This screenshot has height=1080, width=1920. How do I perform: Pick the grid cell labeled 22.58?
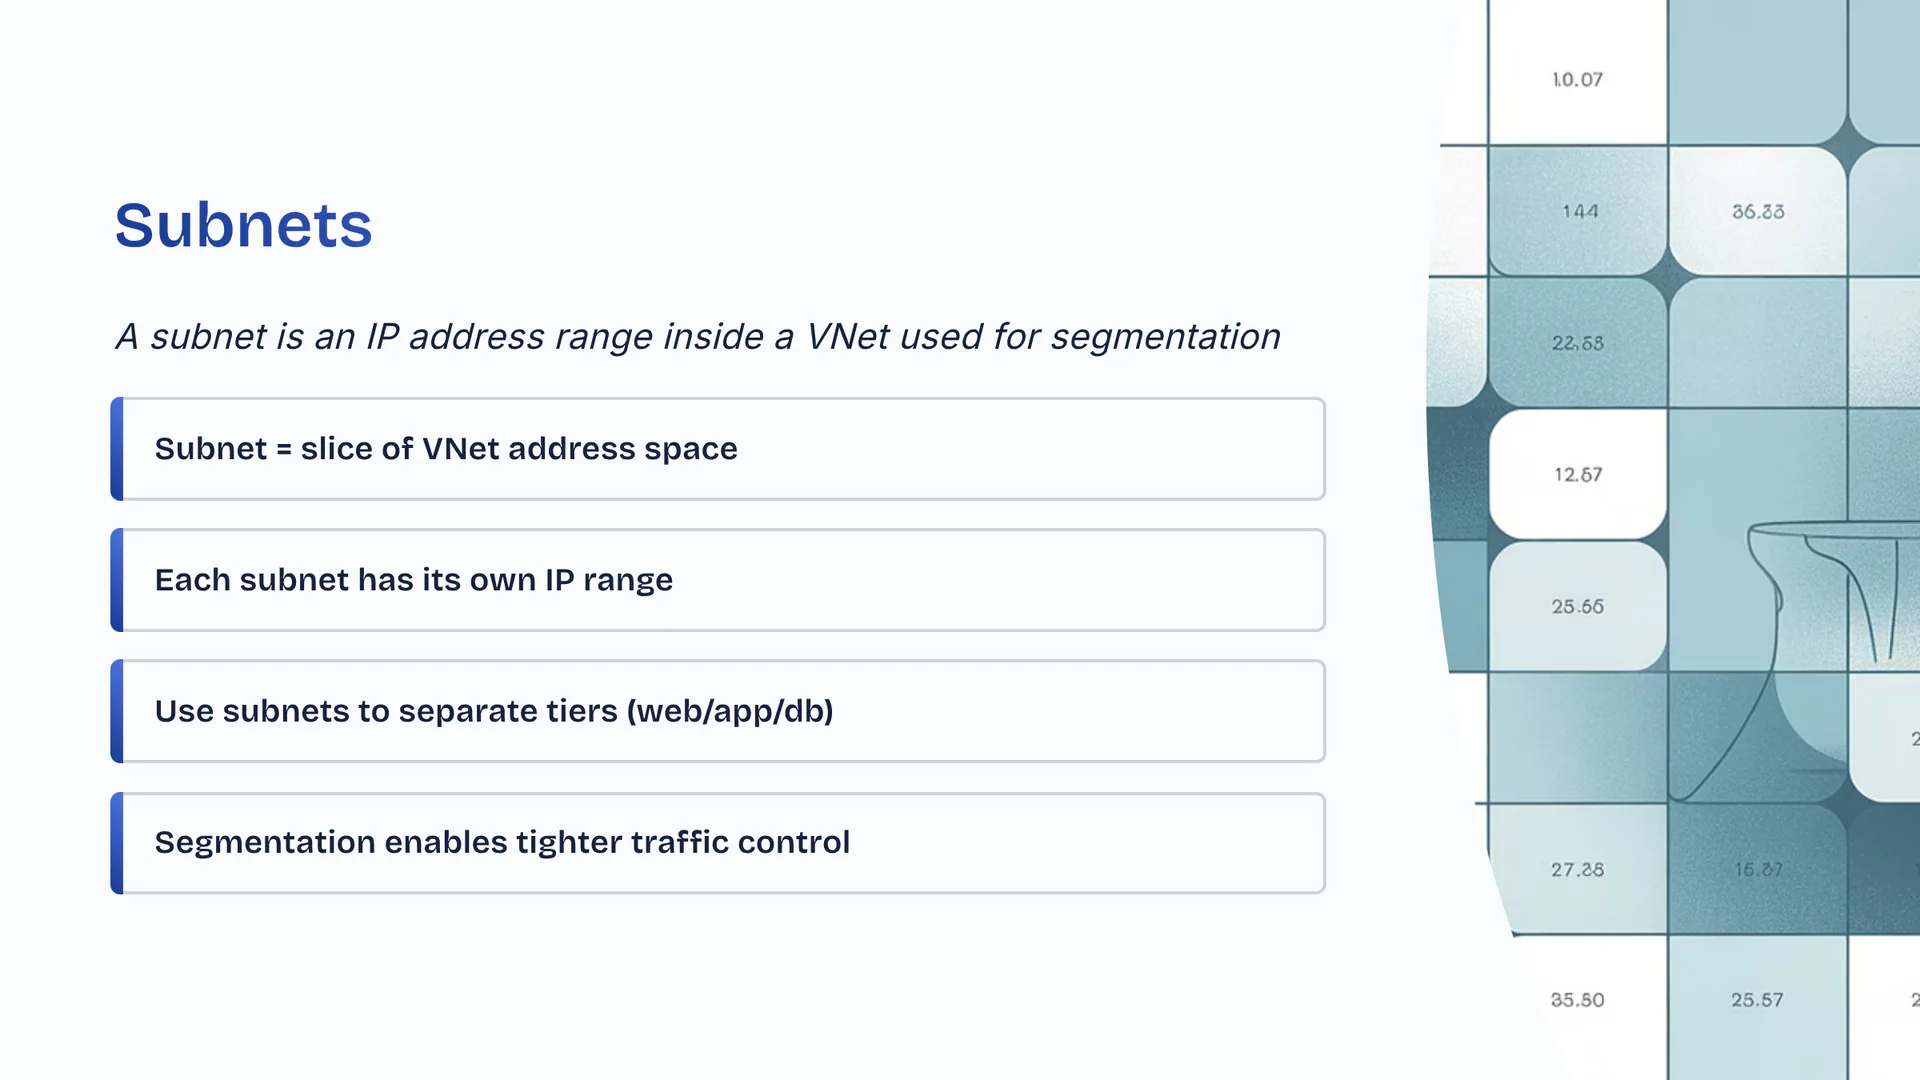(x=1577, y=343)
